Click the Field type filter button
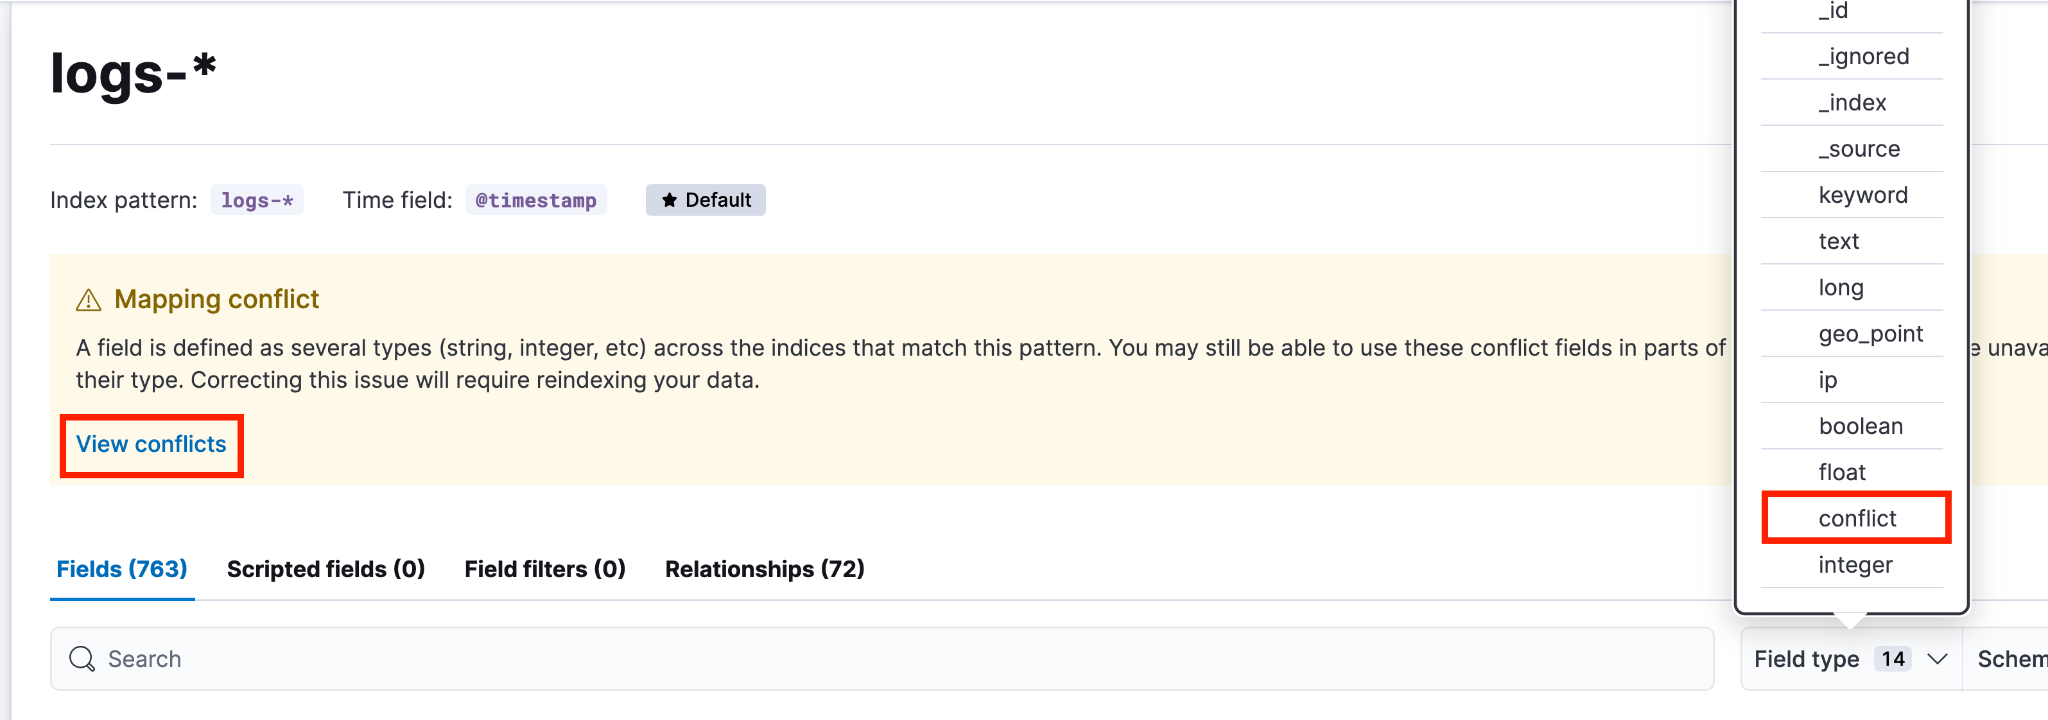Viewport: 2048px width, 720px height. point(1851,659)
